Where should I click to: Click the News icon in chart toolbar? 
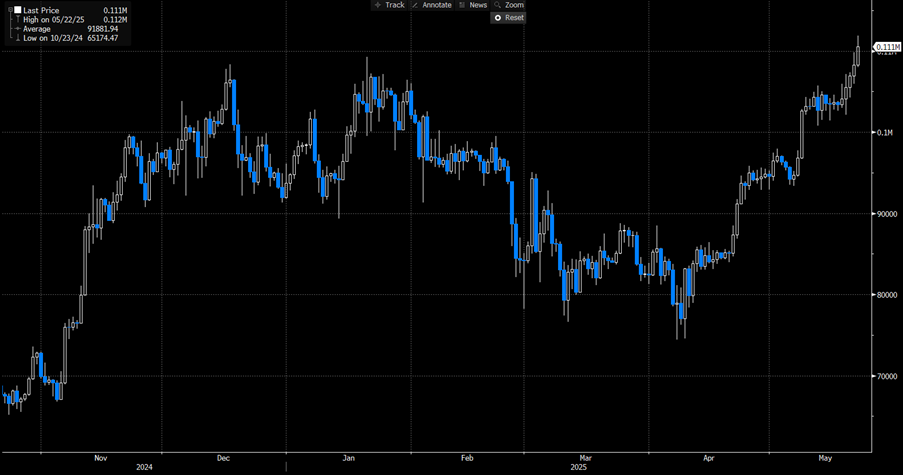[x=461, y=5]
